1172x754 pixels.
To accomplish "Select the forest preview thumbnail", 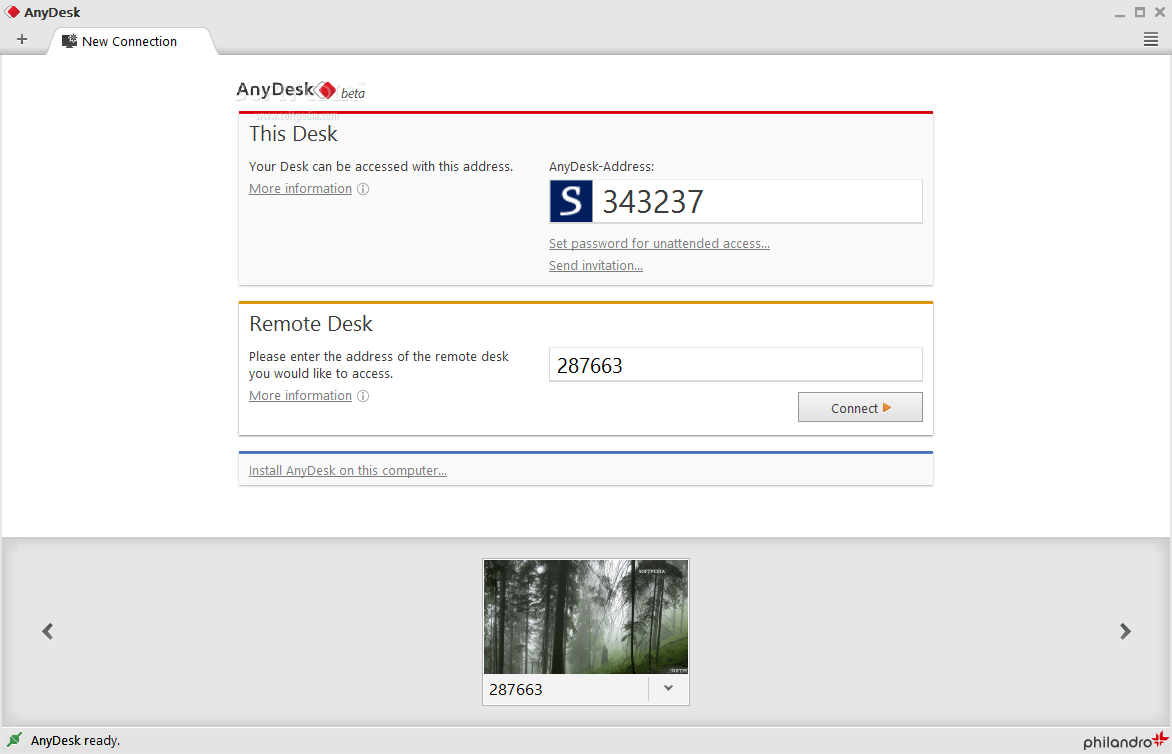I will pyautogui.click(x=585, y=616).
